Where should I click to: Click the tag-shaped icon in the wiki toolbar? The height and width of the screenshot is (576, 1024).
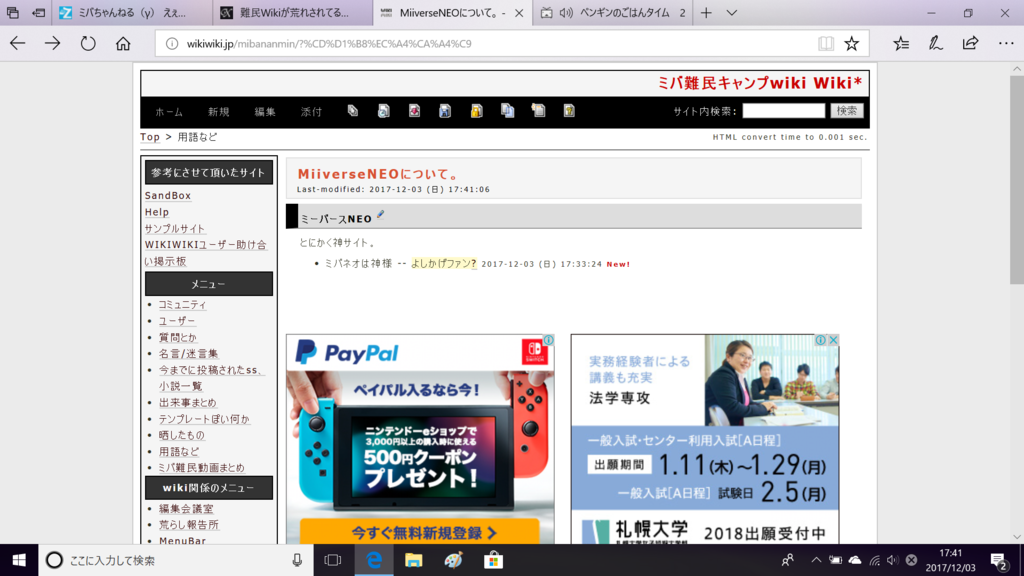coord(353,111)
